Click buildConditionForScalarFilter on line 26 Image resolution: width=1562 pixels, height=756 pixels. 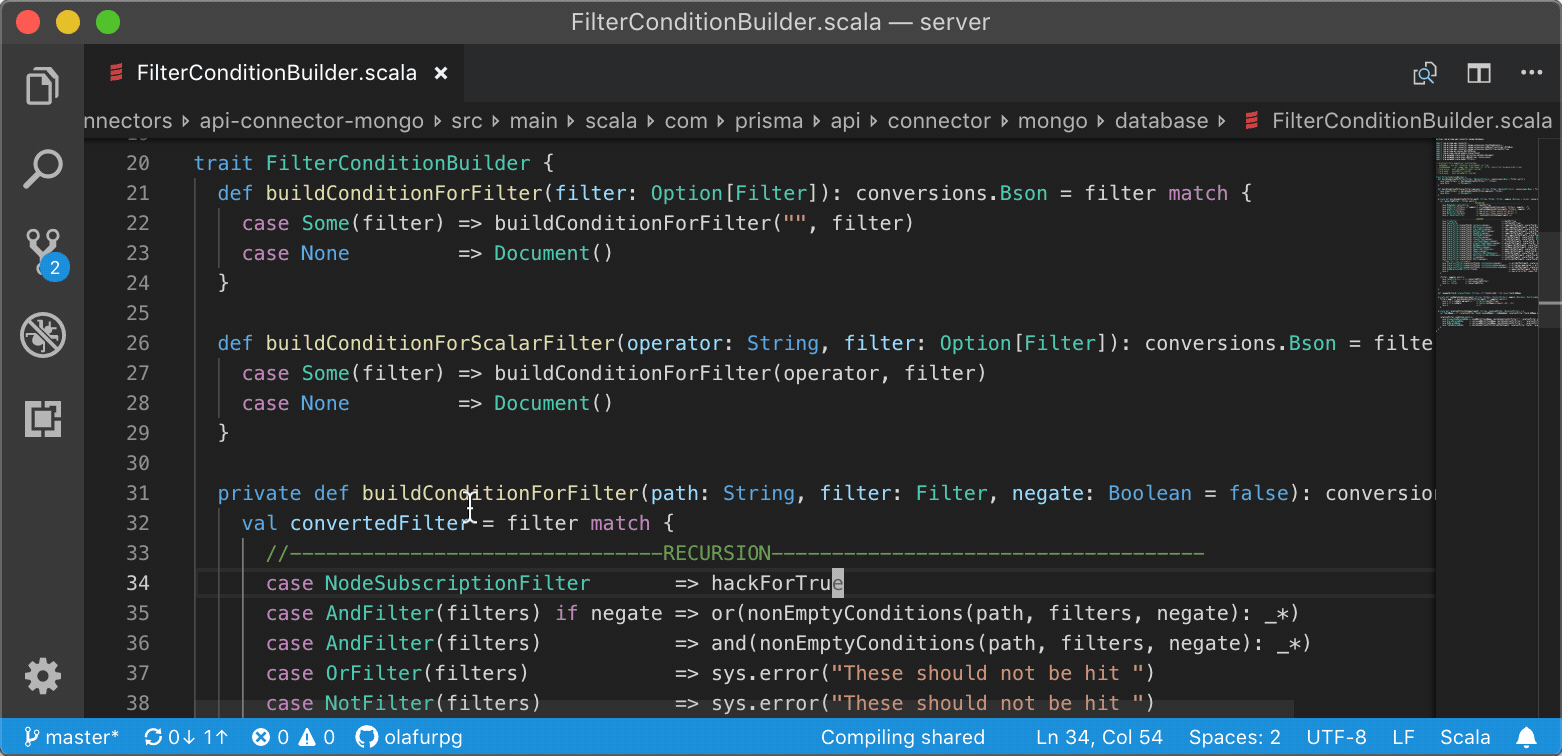pos(440,343)
